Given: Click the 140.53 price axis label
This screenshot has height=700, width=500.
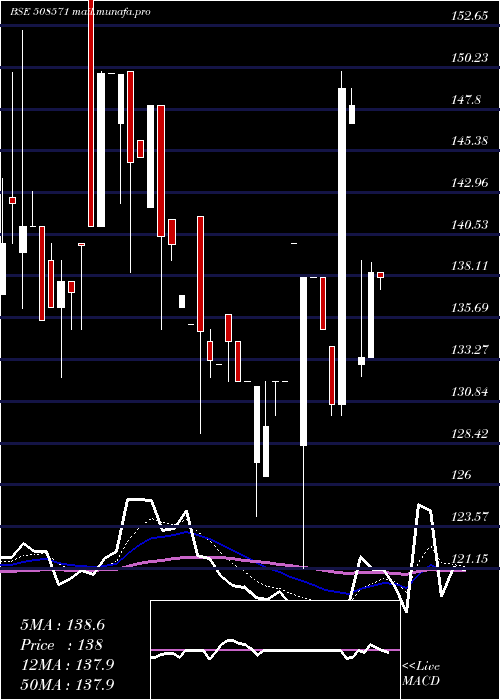Looking at the screenshot, I should coord(468,225).
